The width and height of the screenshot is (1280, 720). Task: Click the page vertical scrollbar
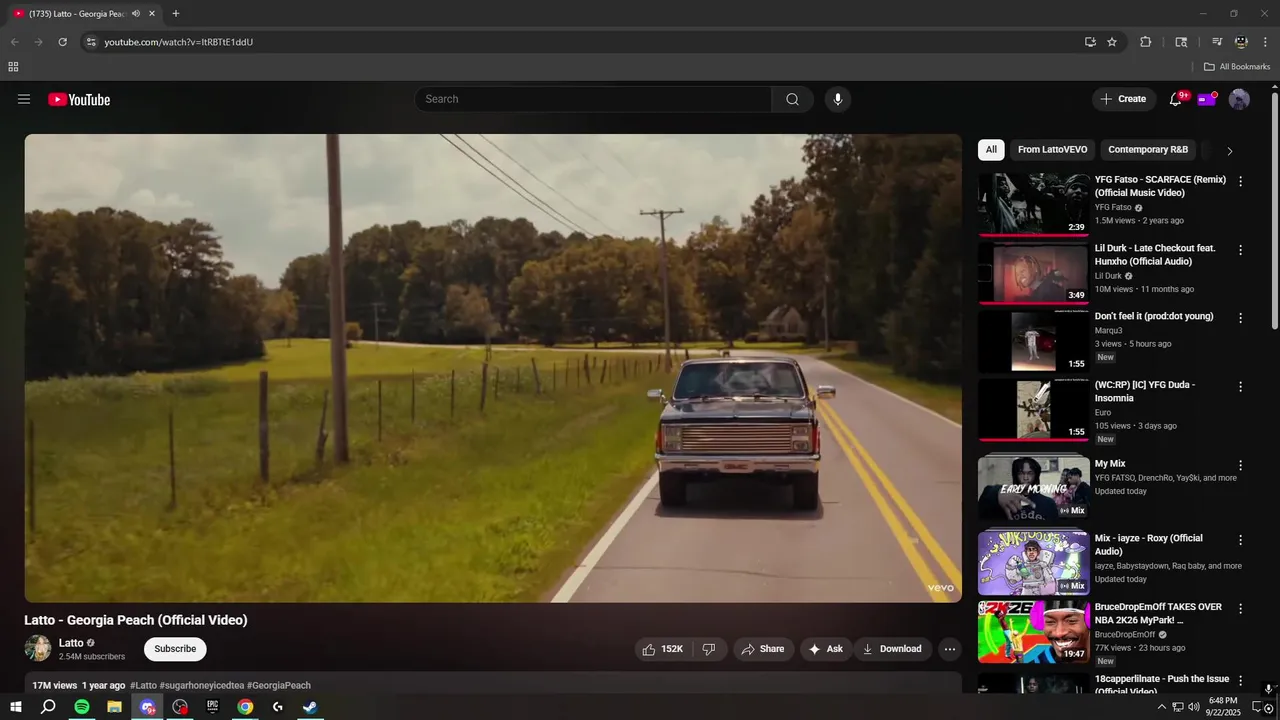point(1274,210)
